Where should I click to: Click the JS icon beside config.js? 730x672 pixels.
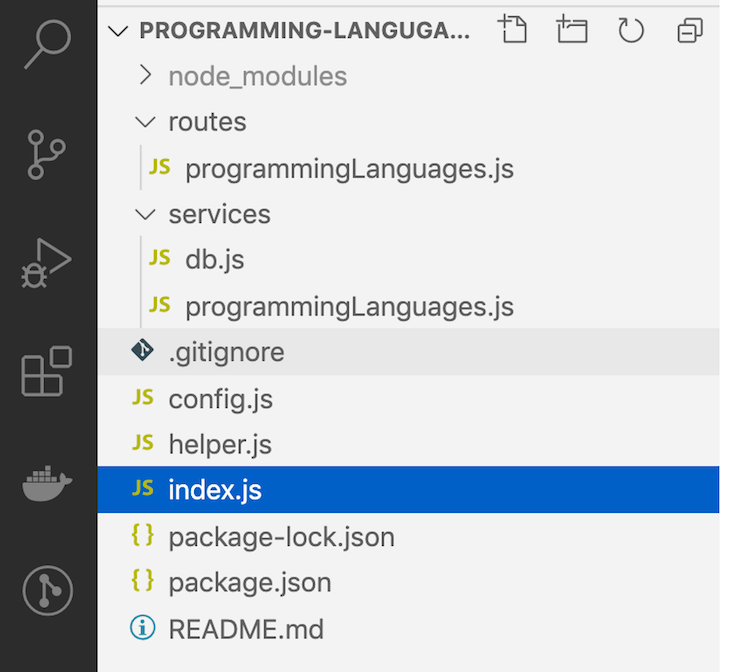(x=142, y=397)
